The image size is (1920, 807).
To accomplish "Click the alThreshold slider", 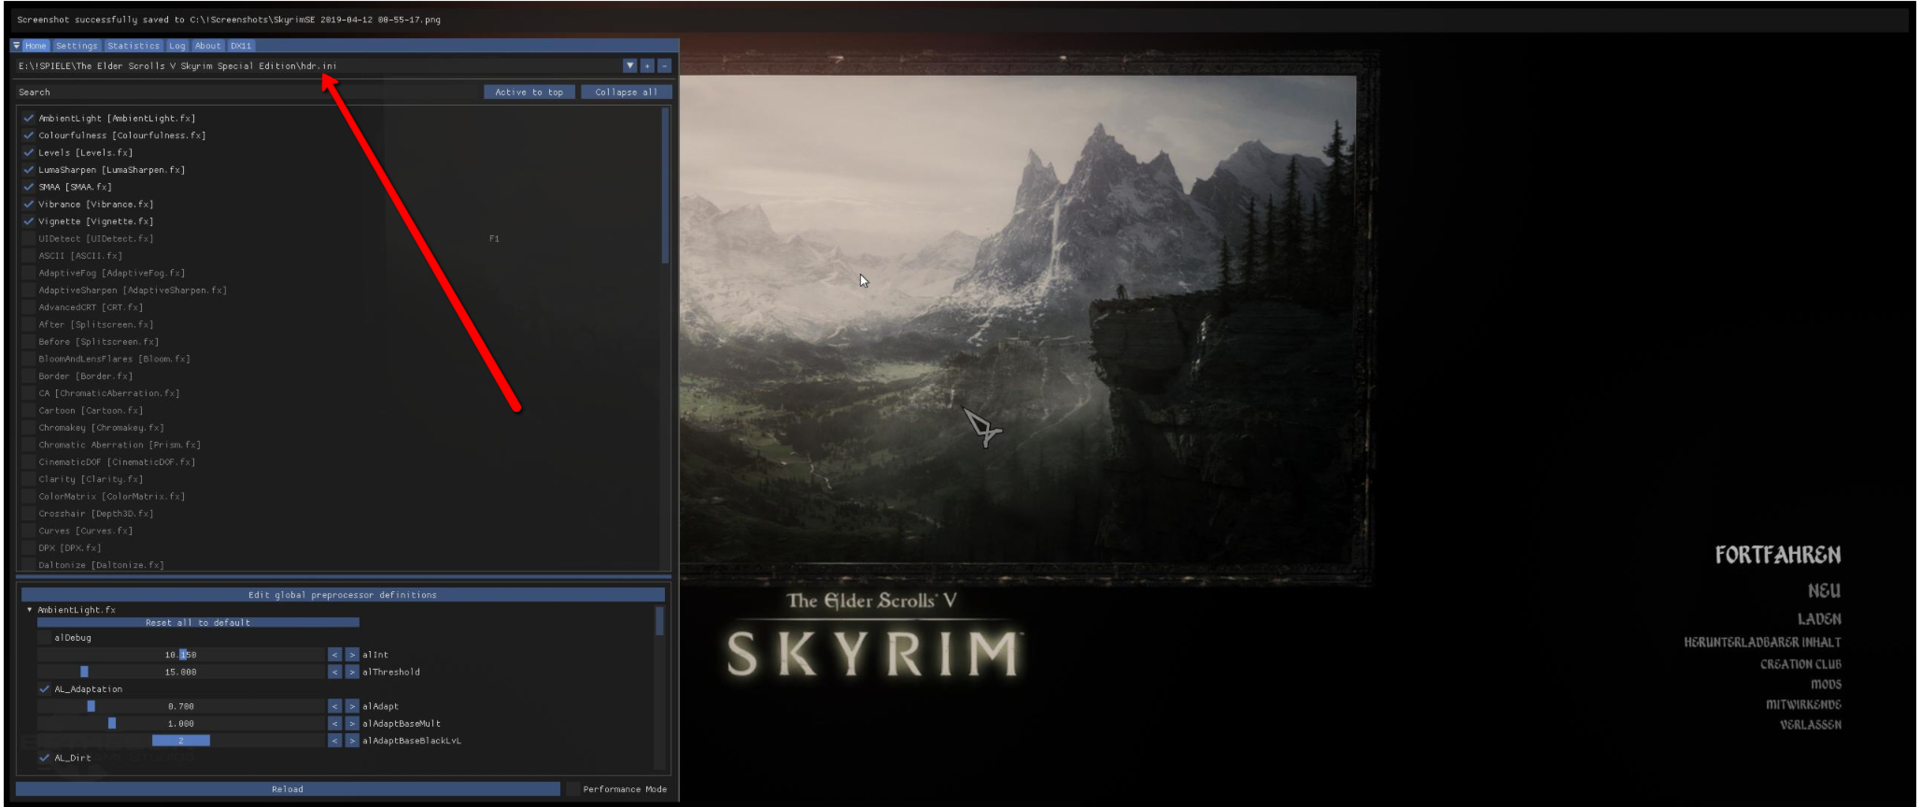I will click(181, 672).
